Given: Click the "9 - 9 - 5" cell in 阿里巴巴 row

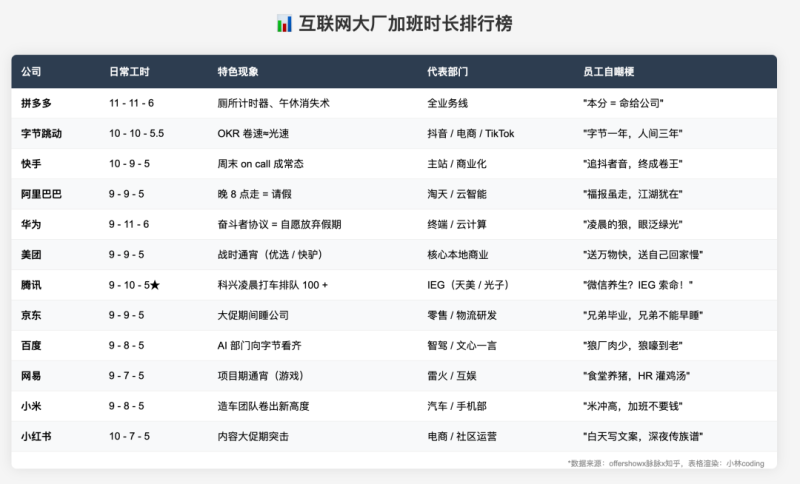Looking at the screenshot, I should [x=127, y=194].
